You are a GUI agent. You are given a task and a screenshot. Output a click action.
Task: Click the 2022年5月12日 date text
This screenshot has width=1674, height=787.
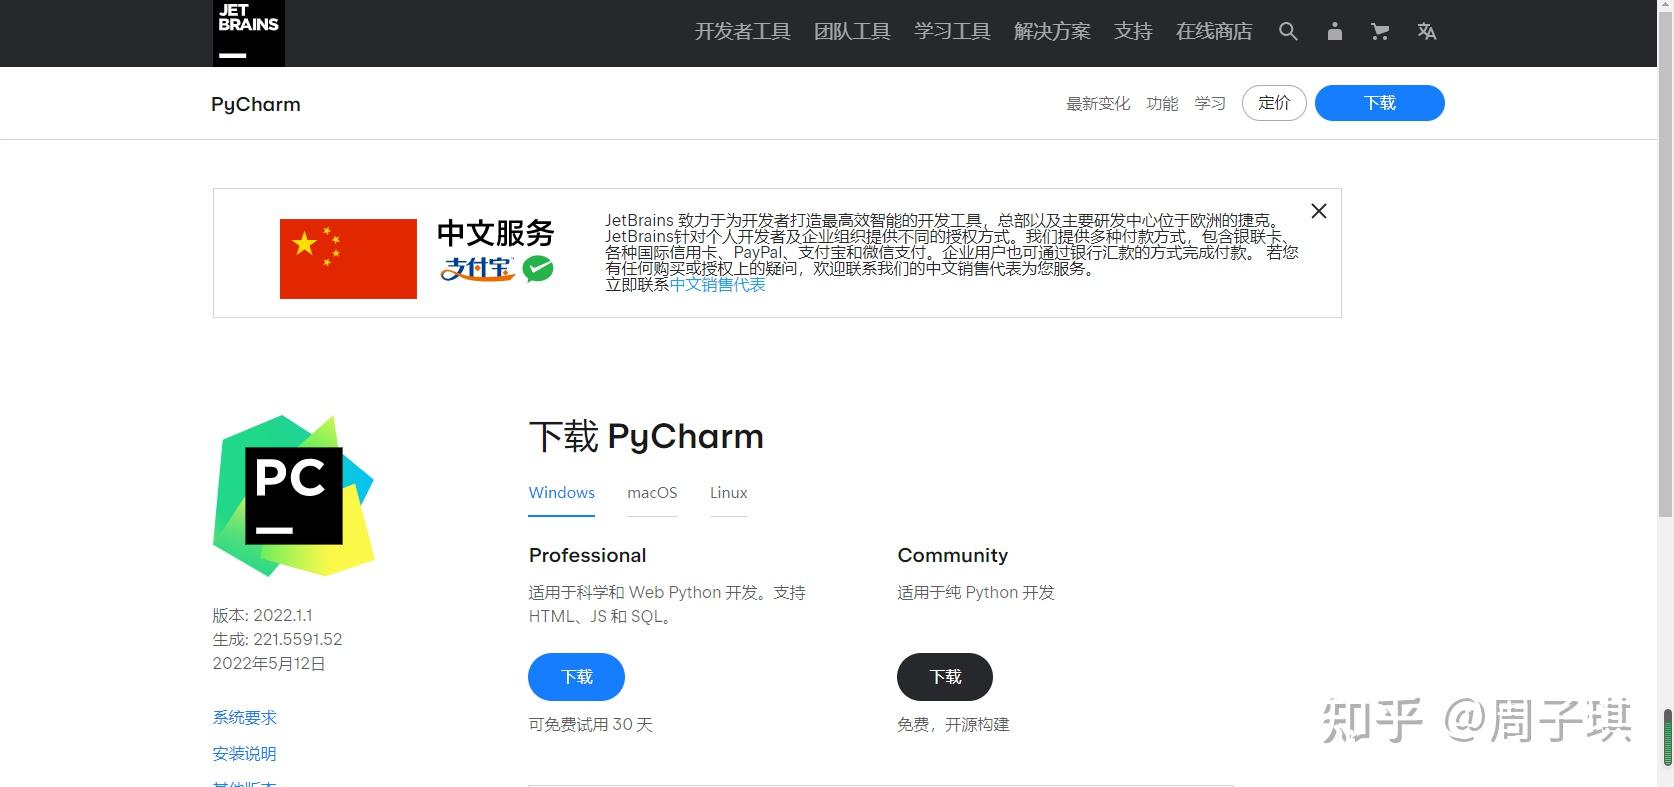tap(269, 663)
